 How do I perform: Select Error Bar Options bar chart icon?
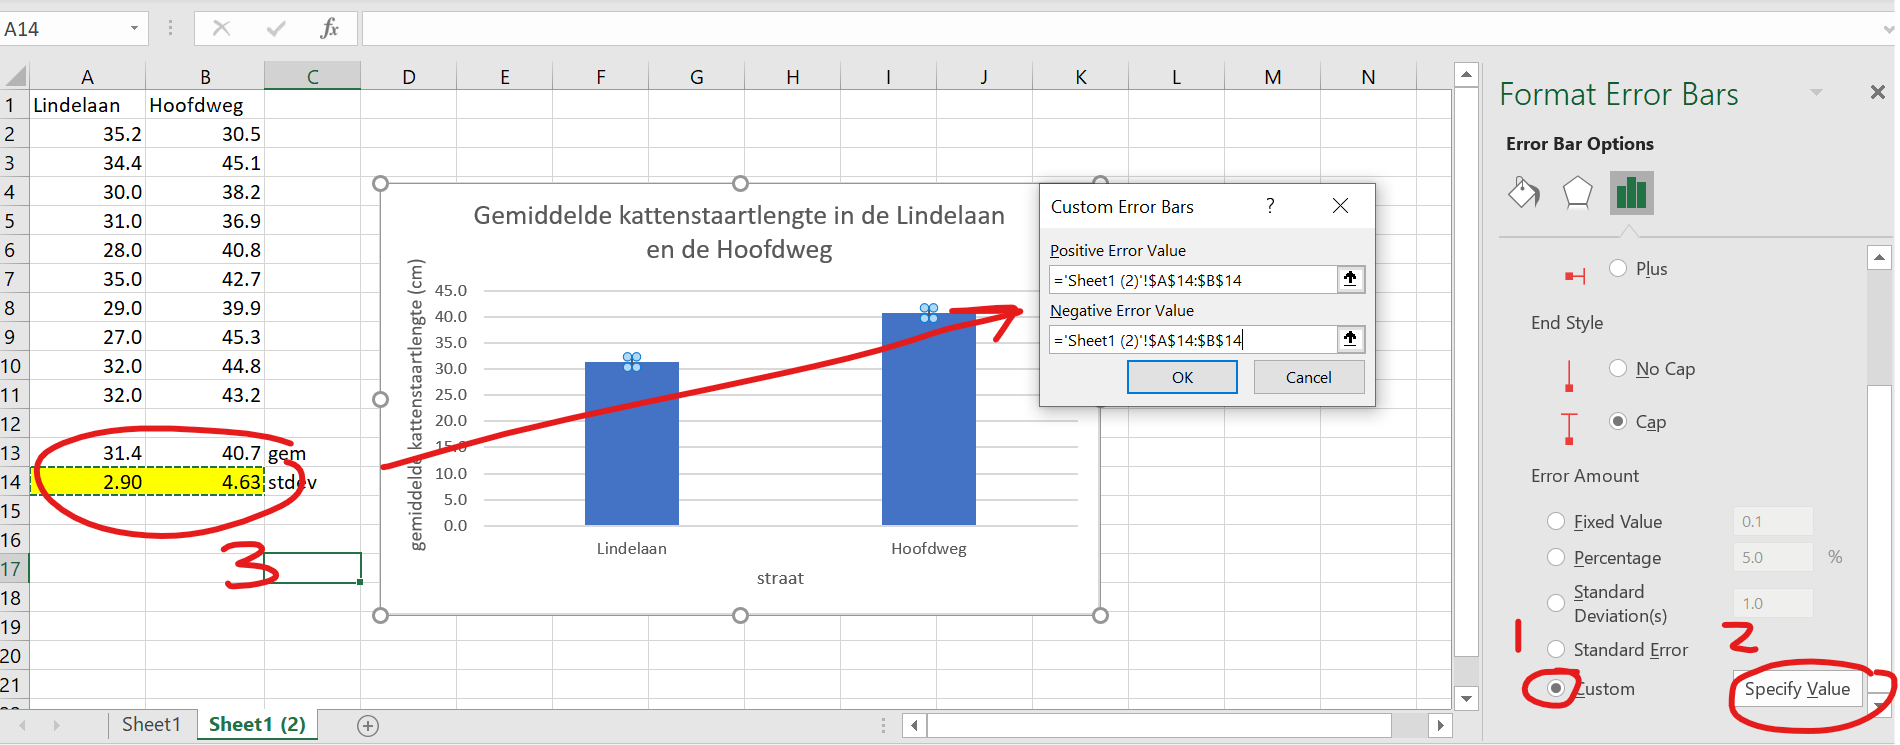tap(1631, 192)
